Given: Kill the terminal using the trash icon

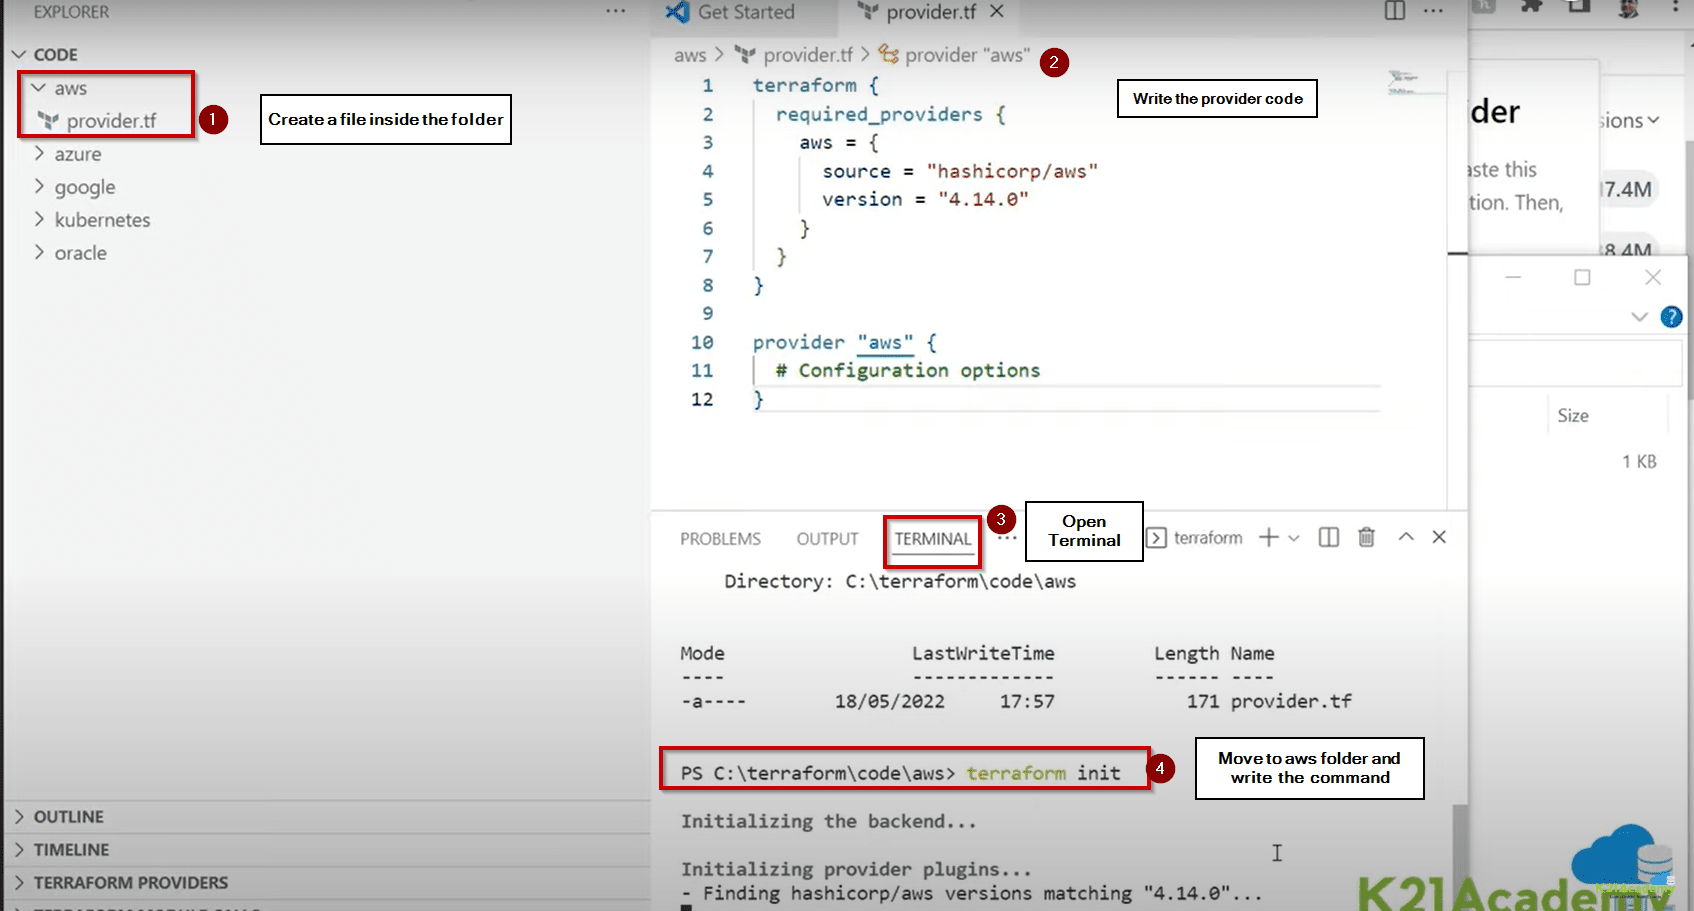Looking at the screenshot, I should [1366, 537].
